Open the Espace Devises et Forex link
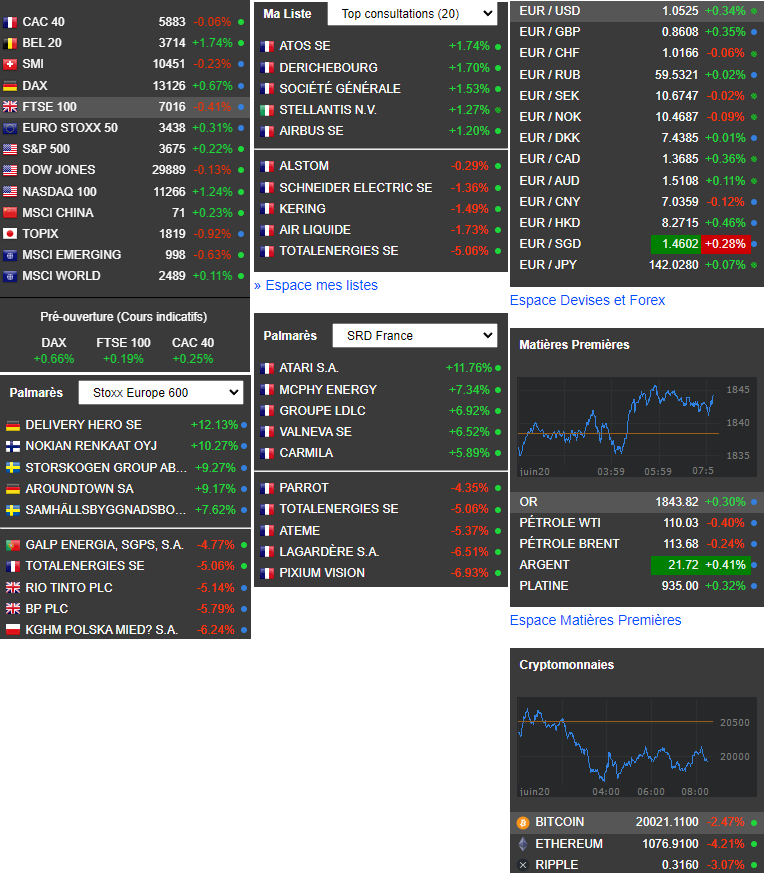The width and height of the screenshot is (765, 873). tap(587, 301)
